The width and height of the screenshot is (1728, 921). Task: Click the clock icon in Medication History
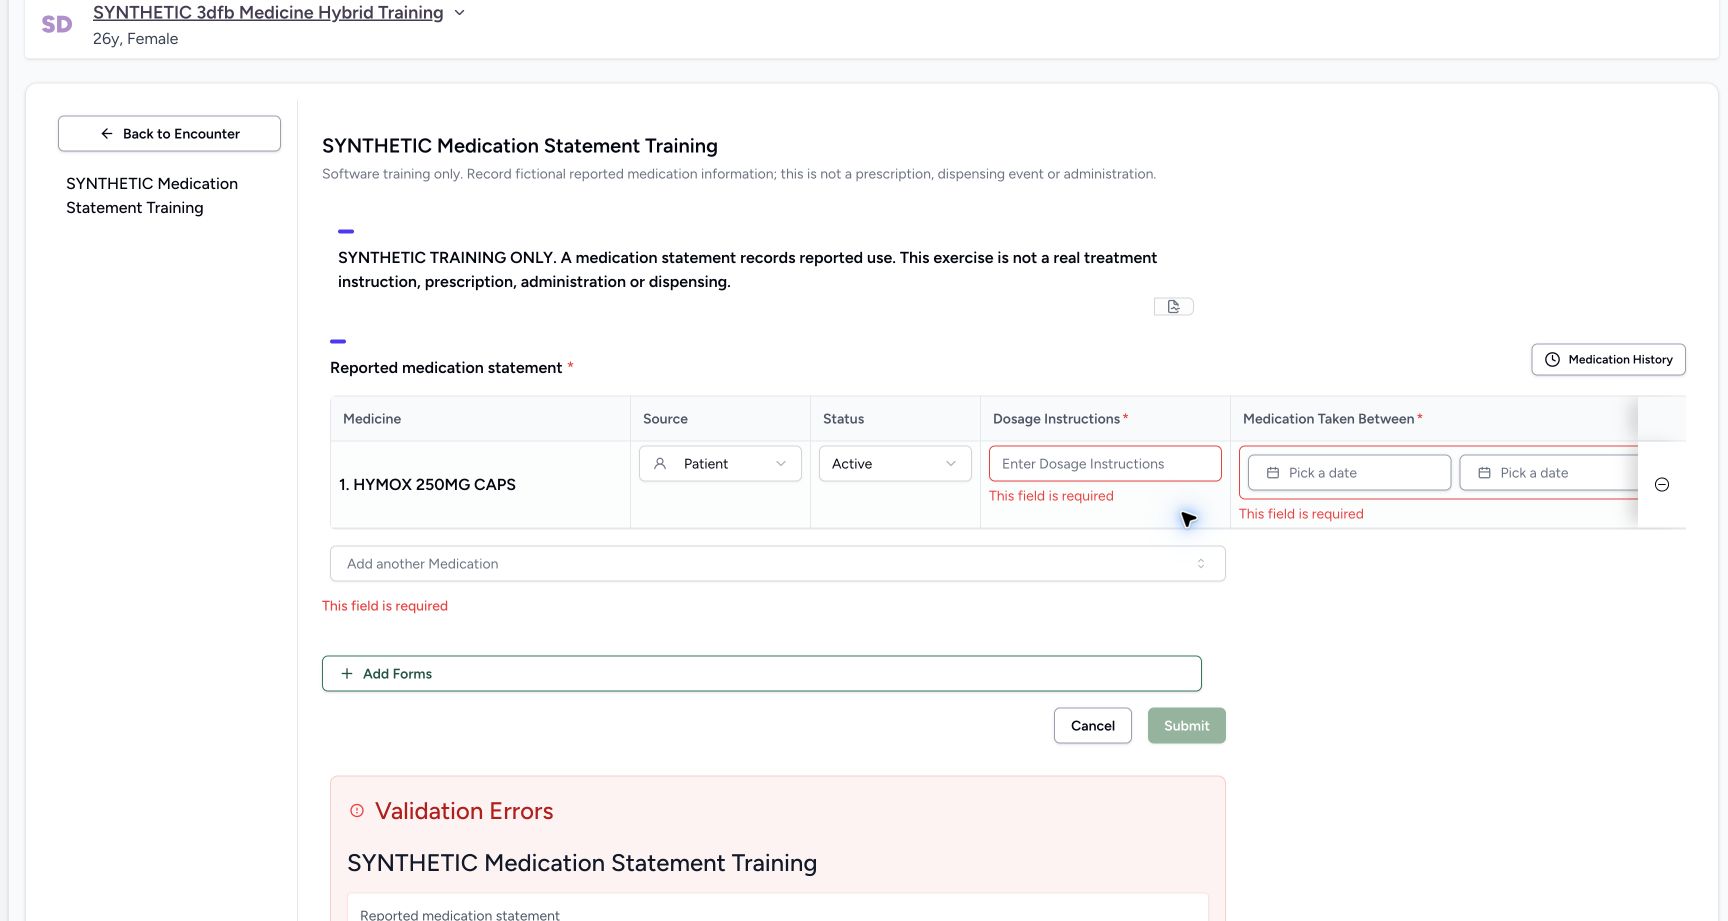(1552, 360)
